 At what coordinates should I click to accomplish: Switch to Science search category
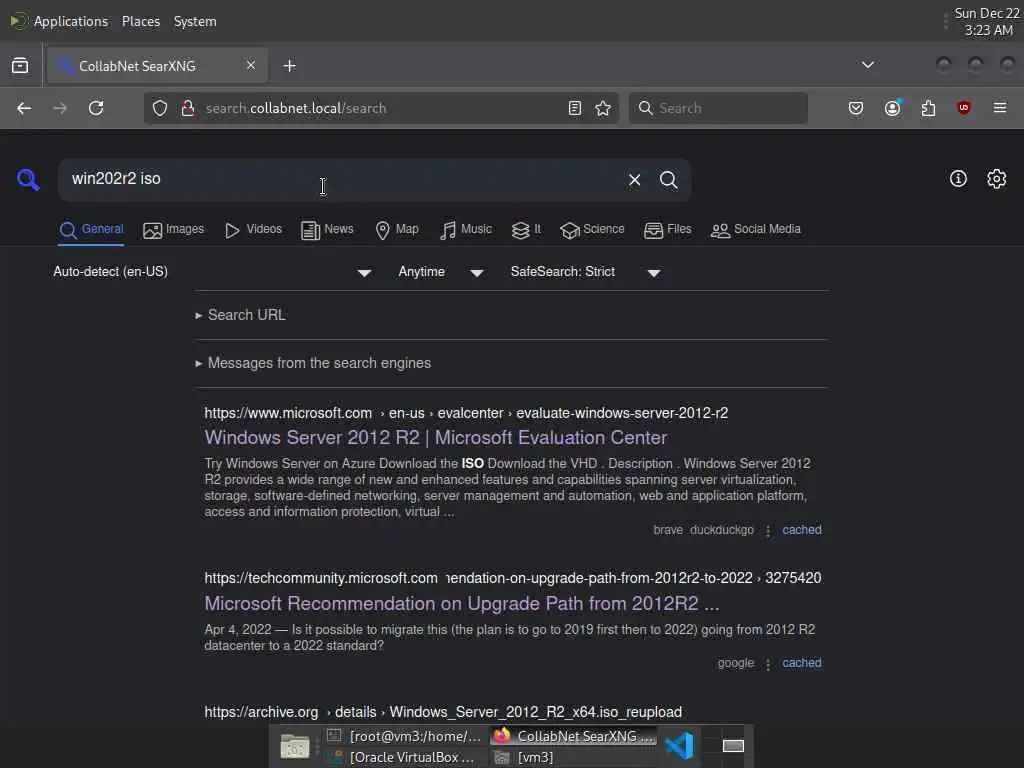pos(592,230)
